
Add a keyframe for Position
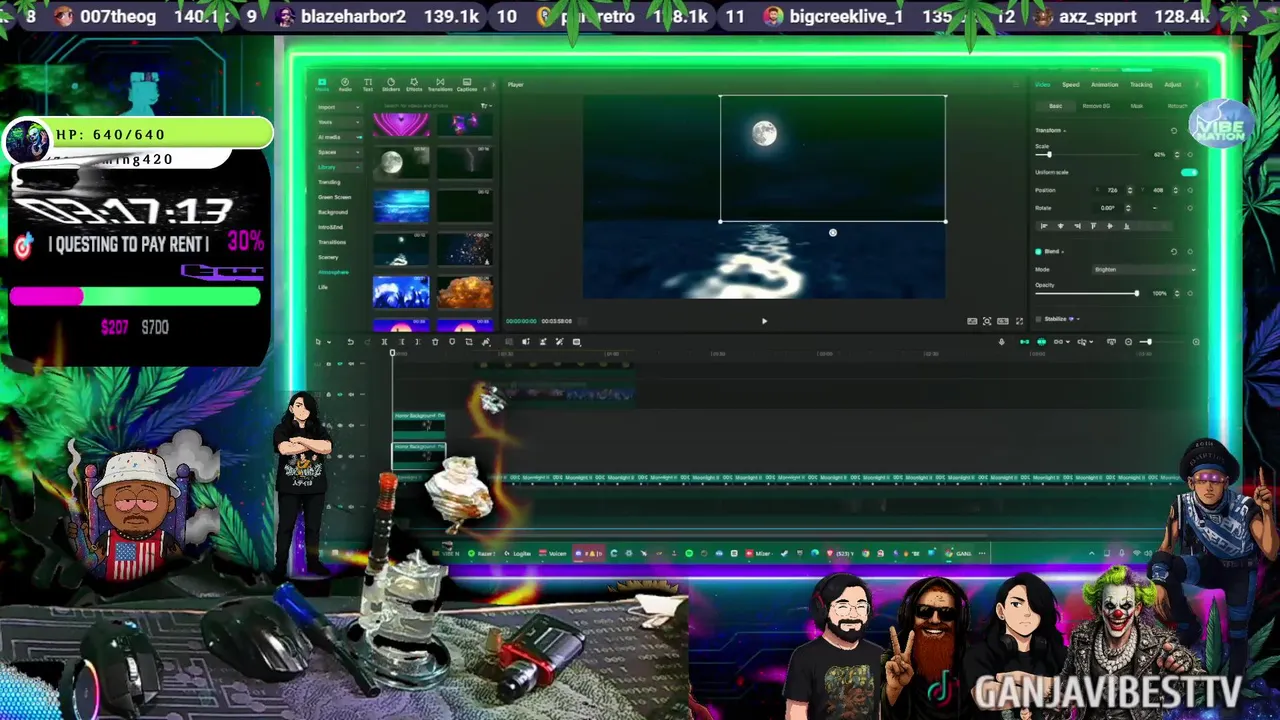(x=1190, y=190)
